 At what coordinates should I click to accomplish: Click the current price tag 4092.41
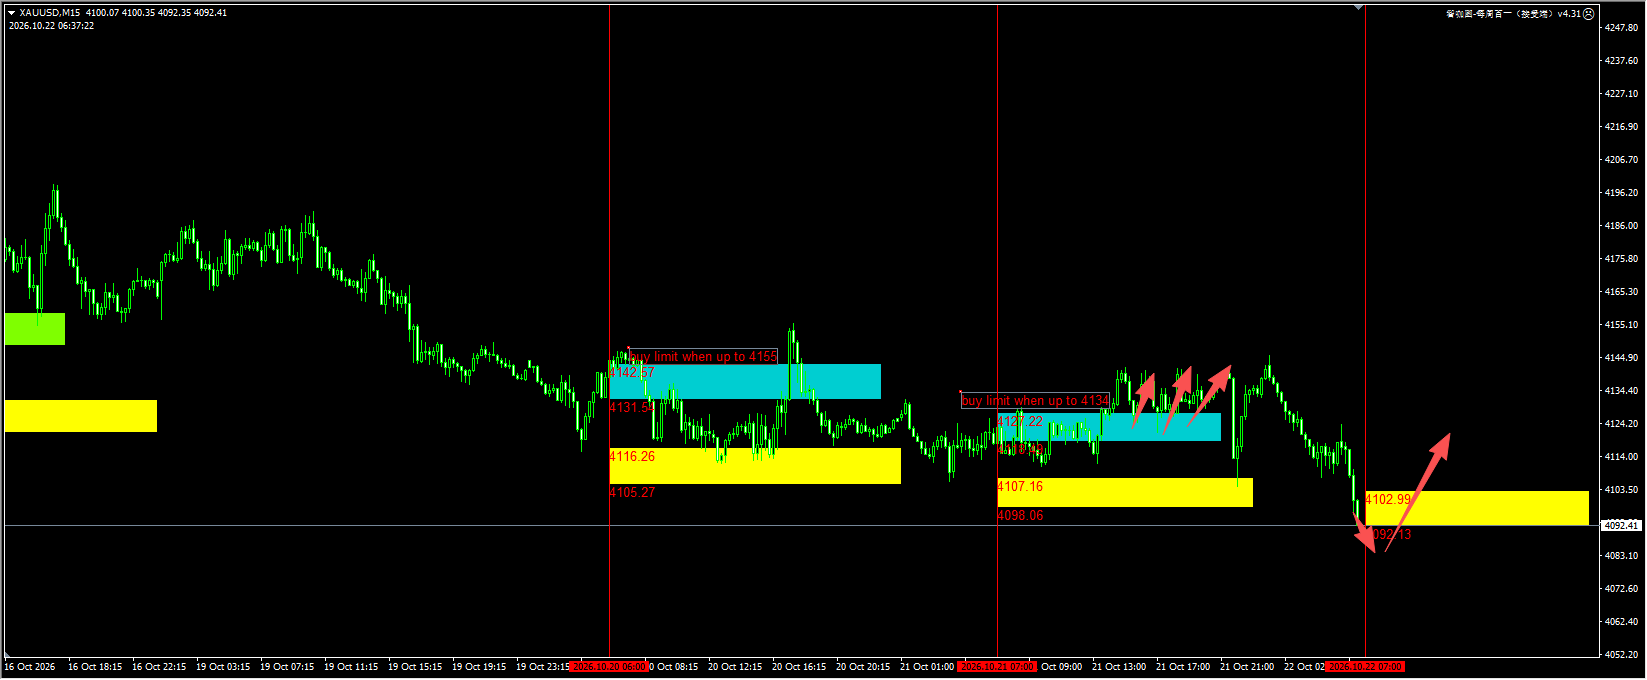coord(1621,525)
